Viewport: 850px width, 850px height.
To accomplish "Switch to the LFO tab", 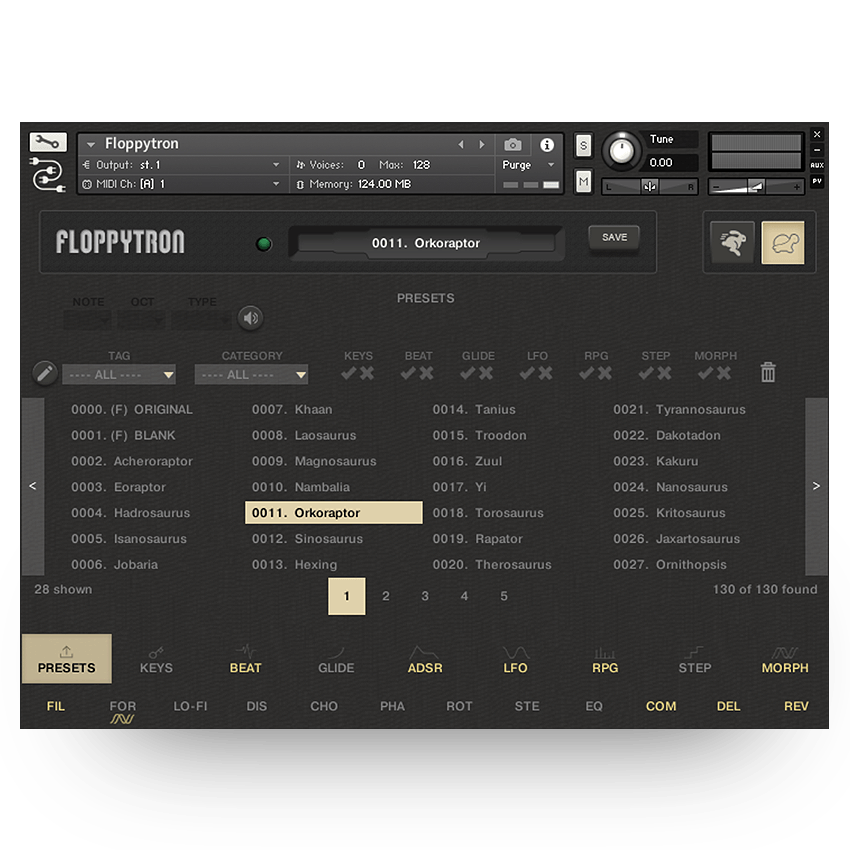I will click(x=515, y=660).
